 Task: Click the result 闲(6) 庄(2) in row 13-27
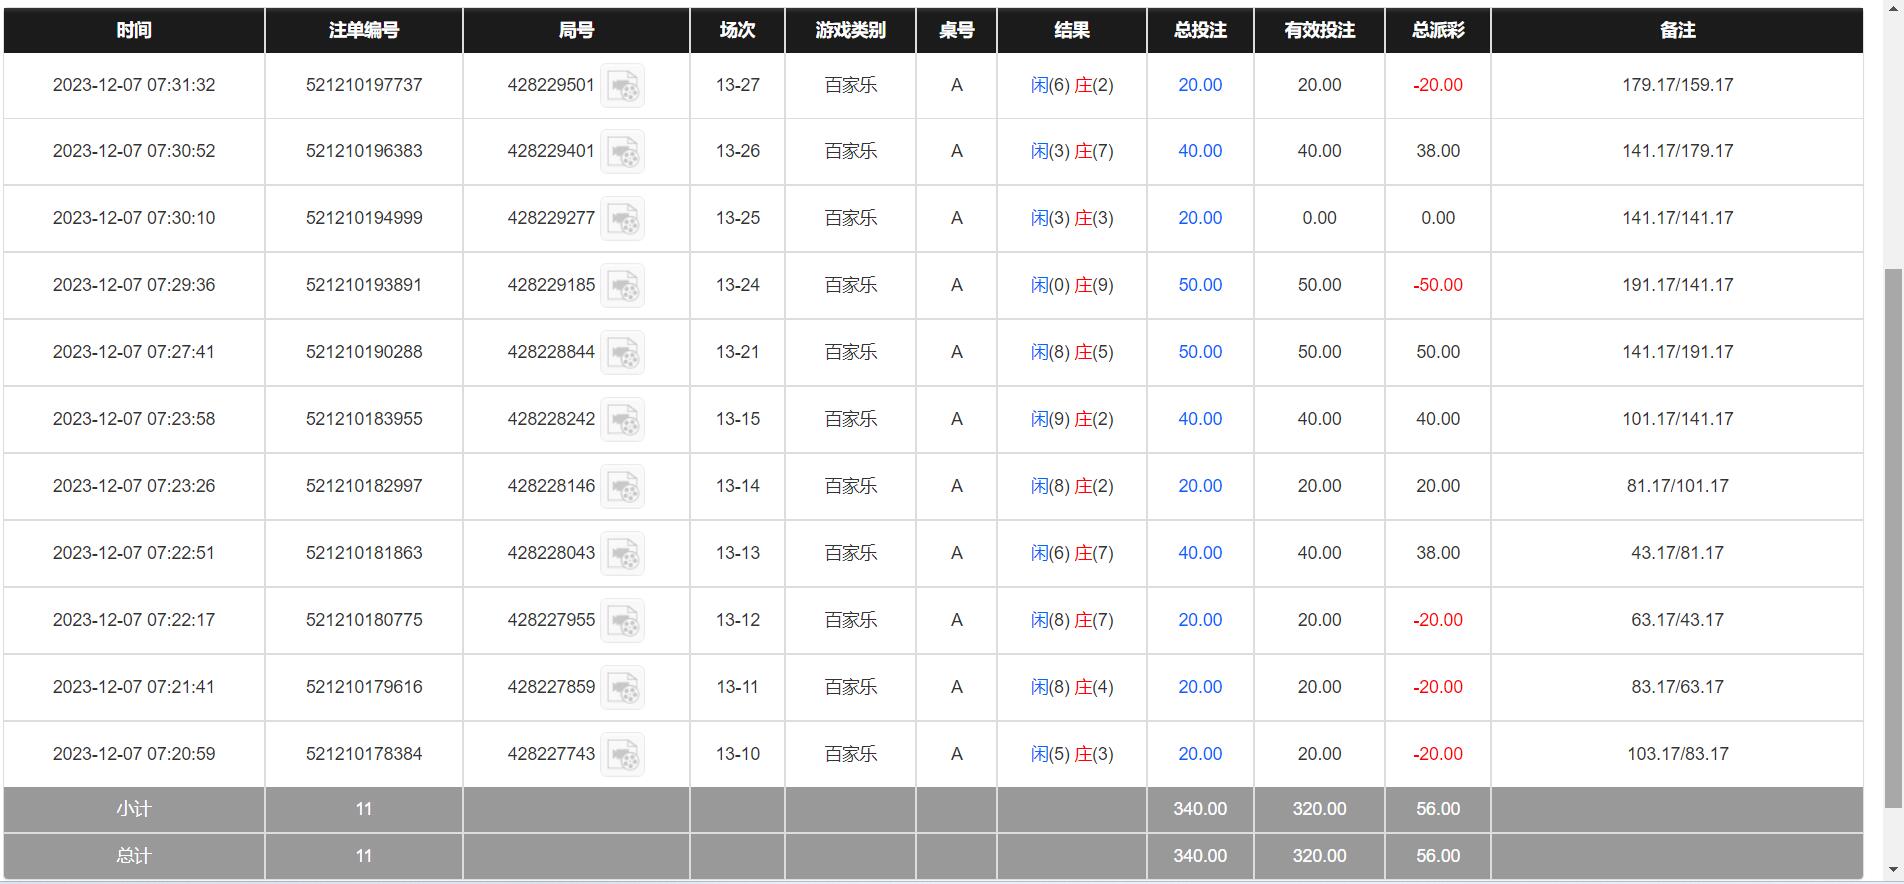(x=1072, y=85)
